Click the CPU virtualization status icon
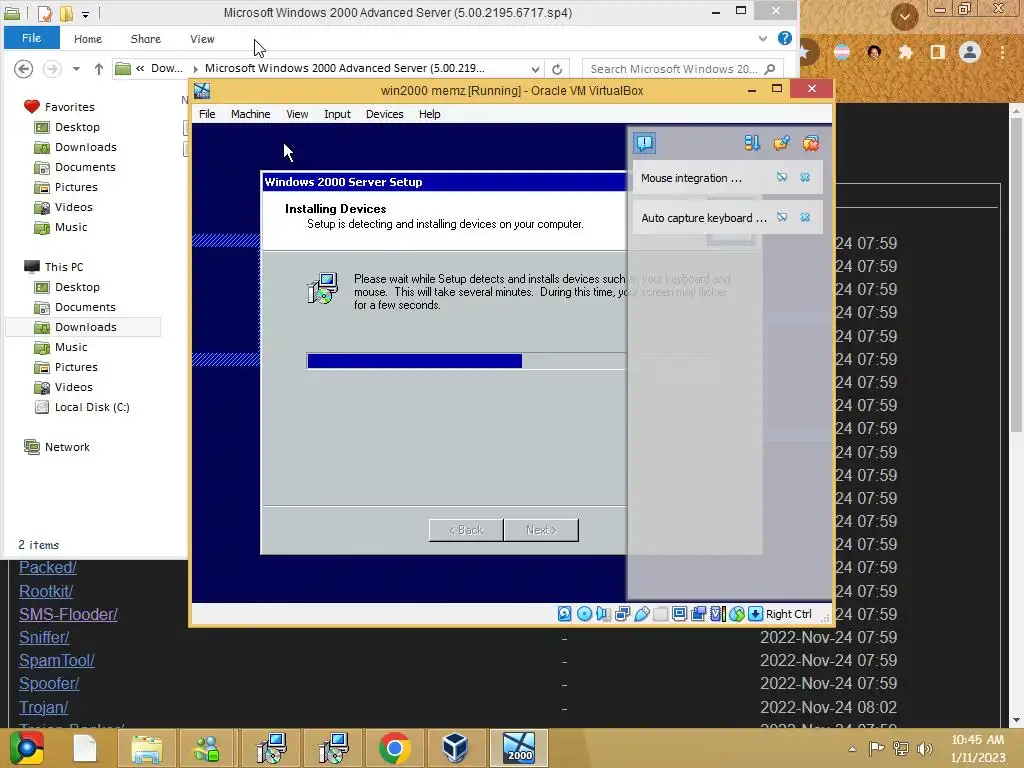 click(x=717, y=614)
